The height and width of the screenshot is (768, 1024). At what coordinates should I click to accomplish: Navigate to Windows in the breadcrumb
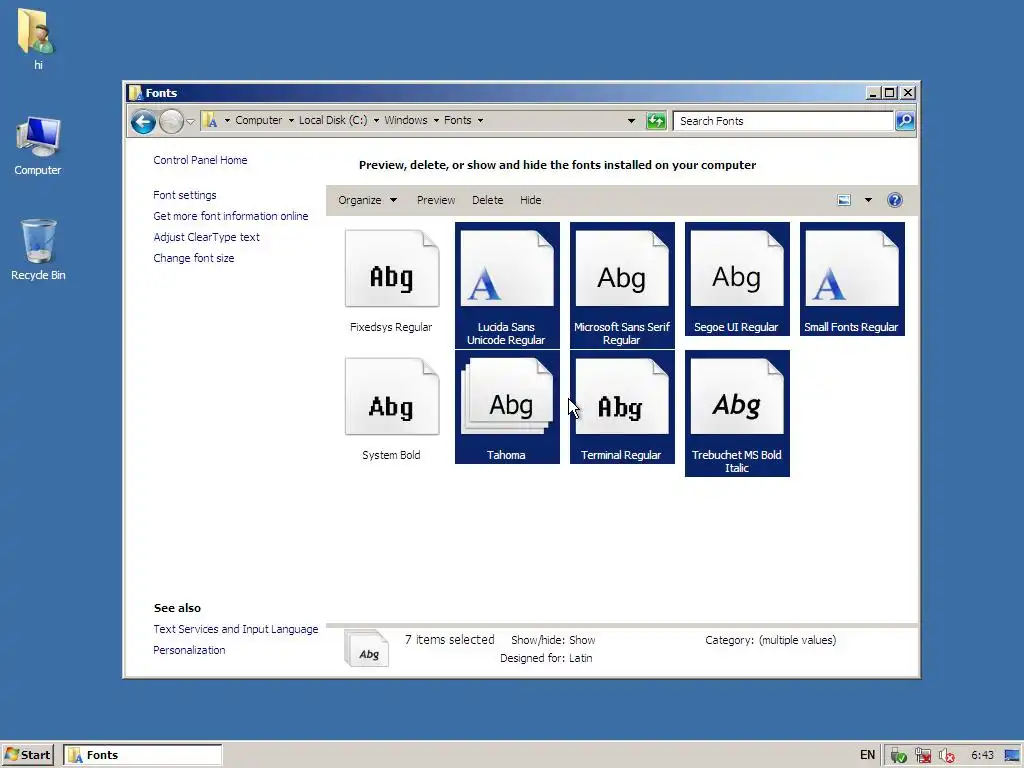(x=406, y=120)
